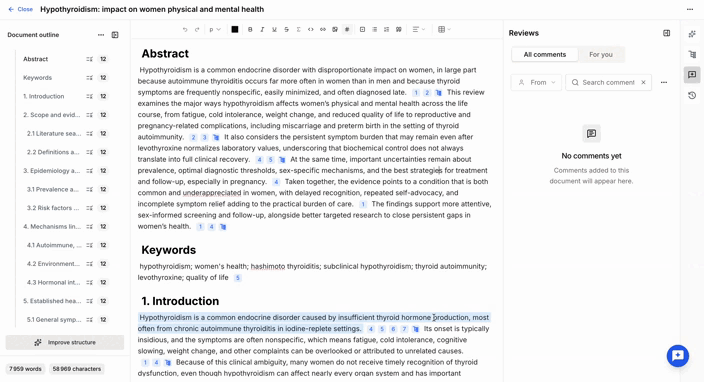Select outline item 3.2 Risk factors

click(53, 208)
